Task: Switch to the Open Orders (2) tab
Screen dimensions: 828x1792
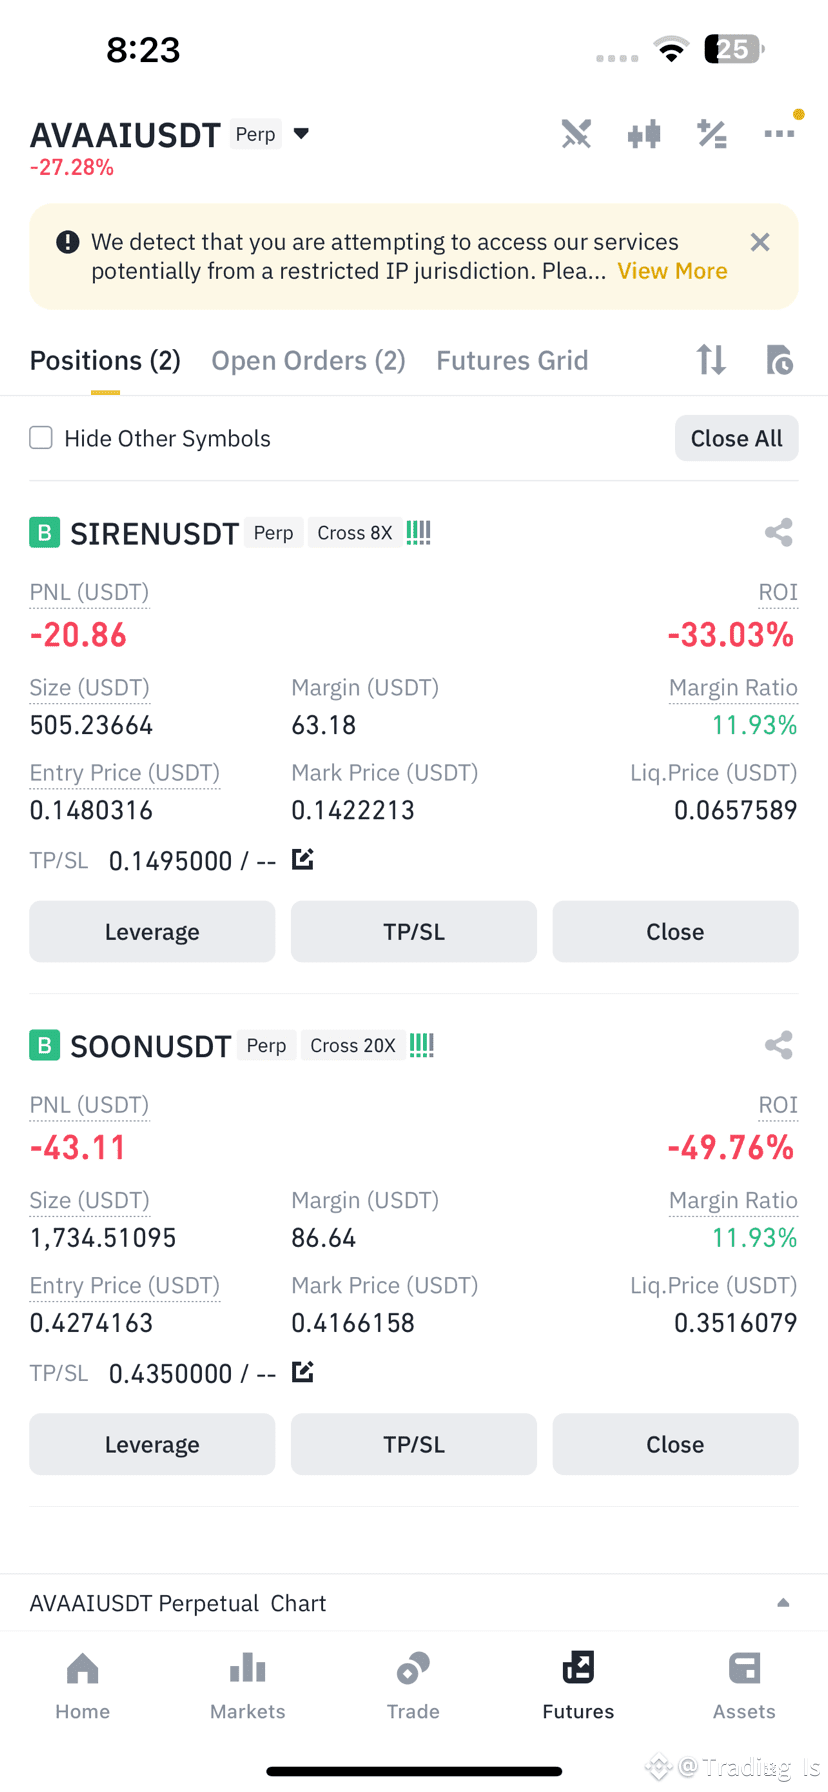Action: click(x=308, y=360)
